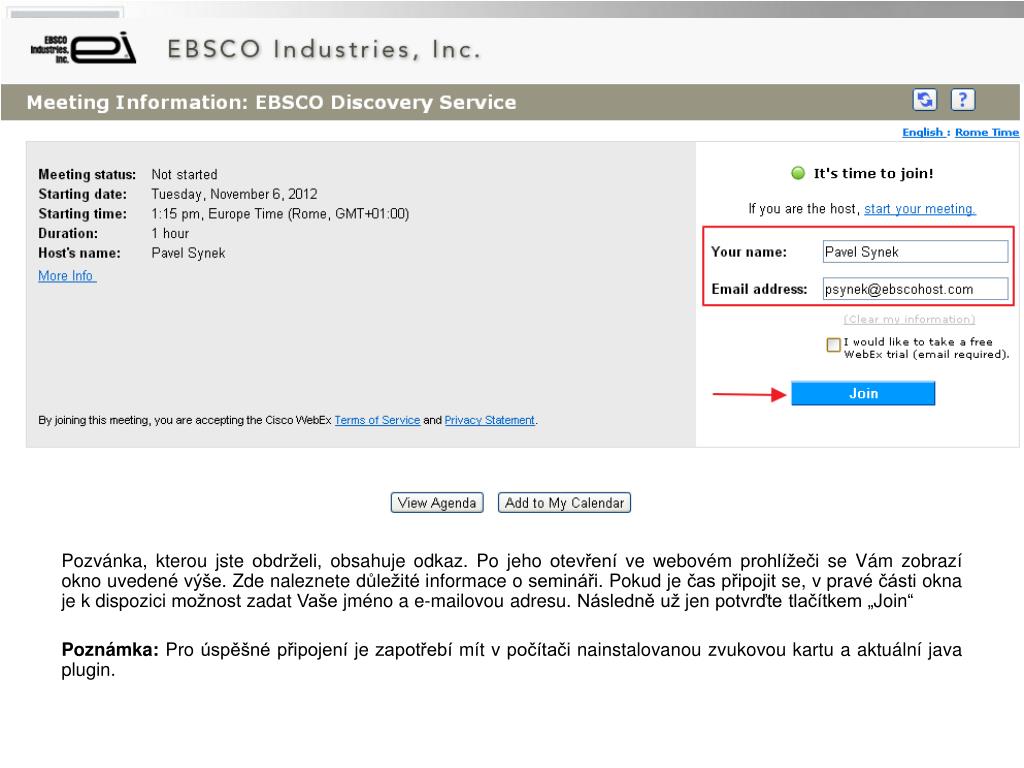Follow the 'start your meeting' link
This screenshot has width=1024, height=768.
click(x=920, y=209)
